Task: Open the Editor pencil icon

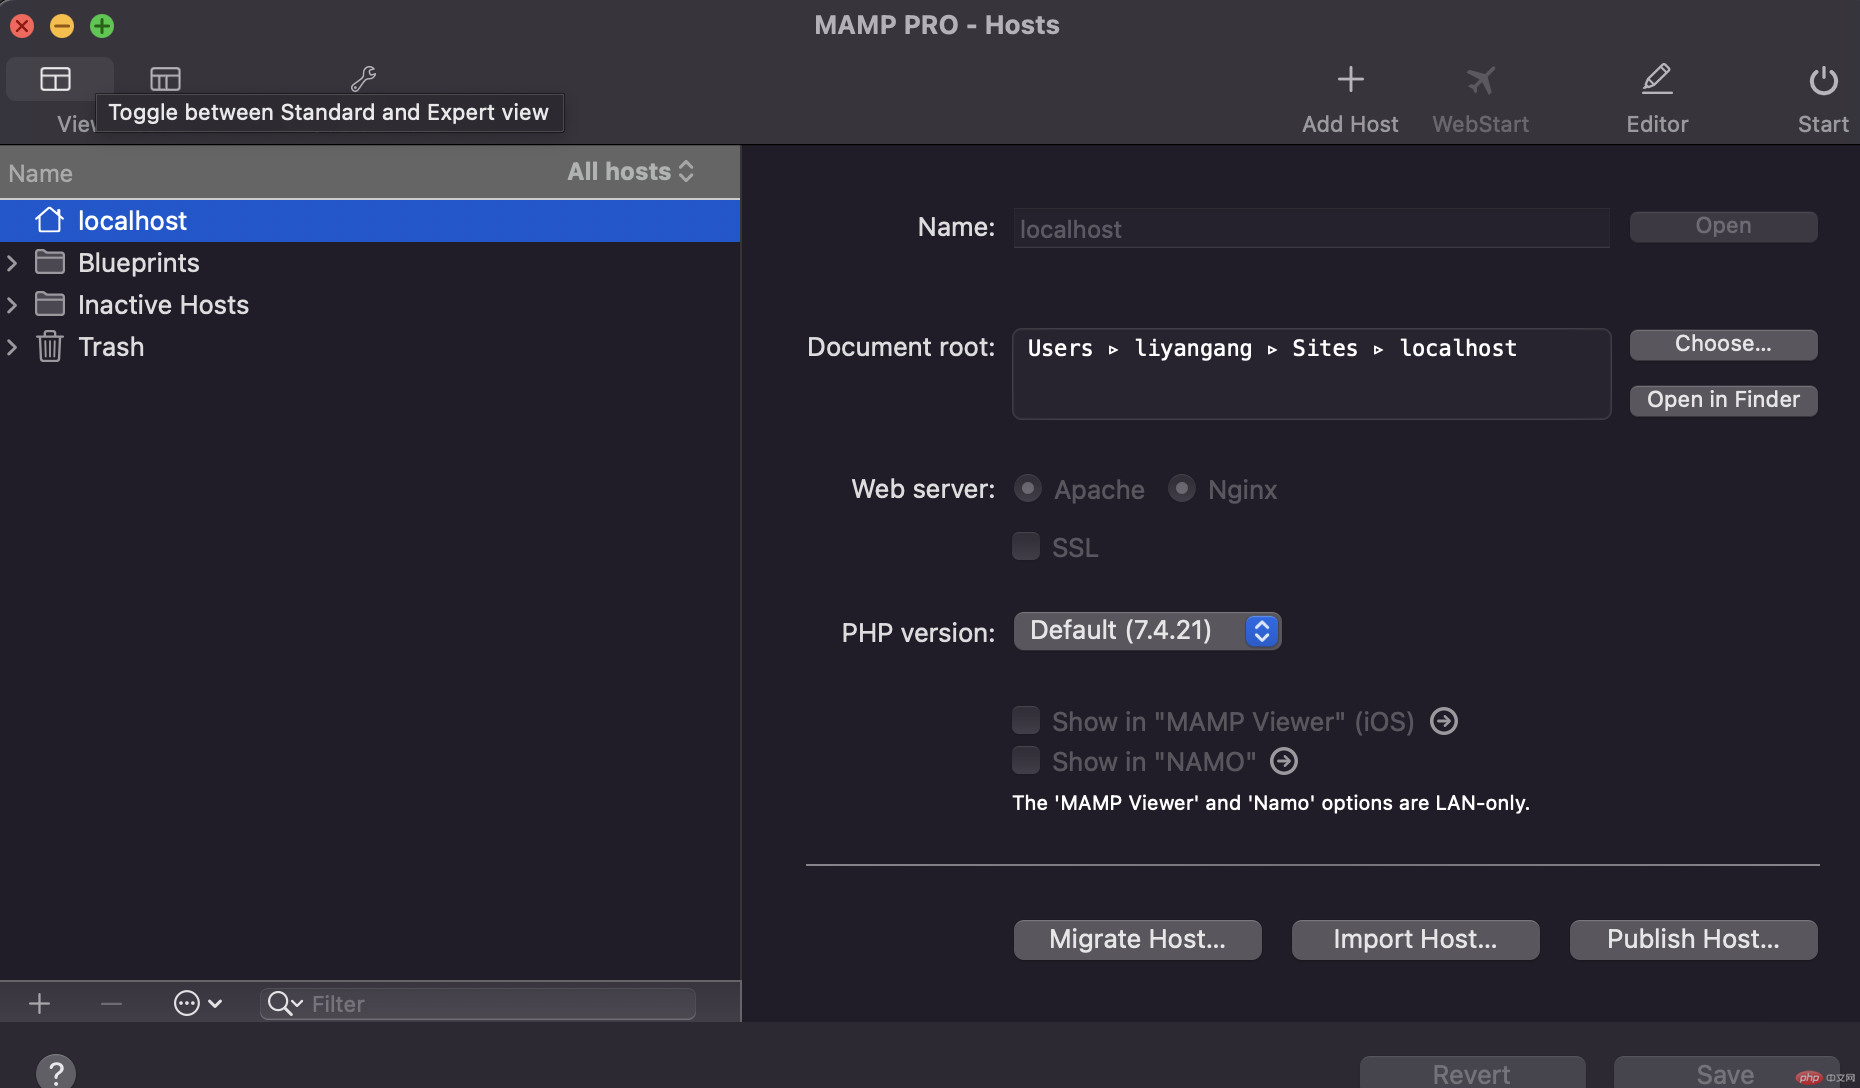Action: (1657, 79)
